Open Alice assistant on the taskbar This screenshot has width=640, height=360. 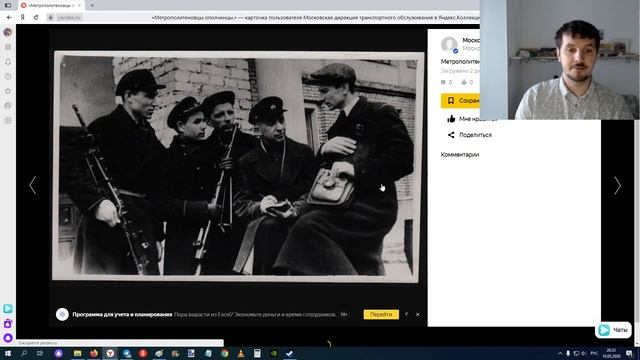pyautogui.click(x=58, y=353)
